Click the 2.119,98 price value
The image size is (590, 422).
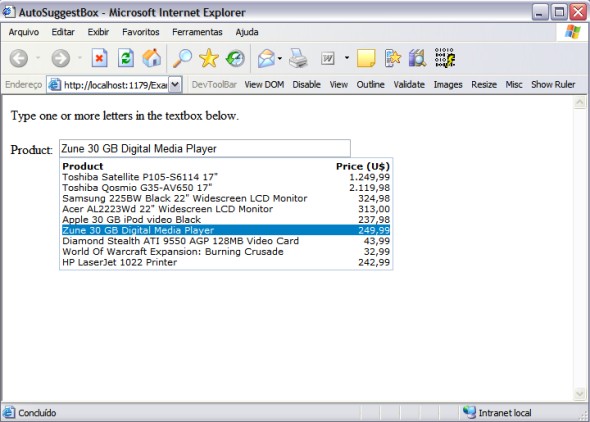(370, 187)
